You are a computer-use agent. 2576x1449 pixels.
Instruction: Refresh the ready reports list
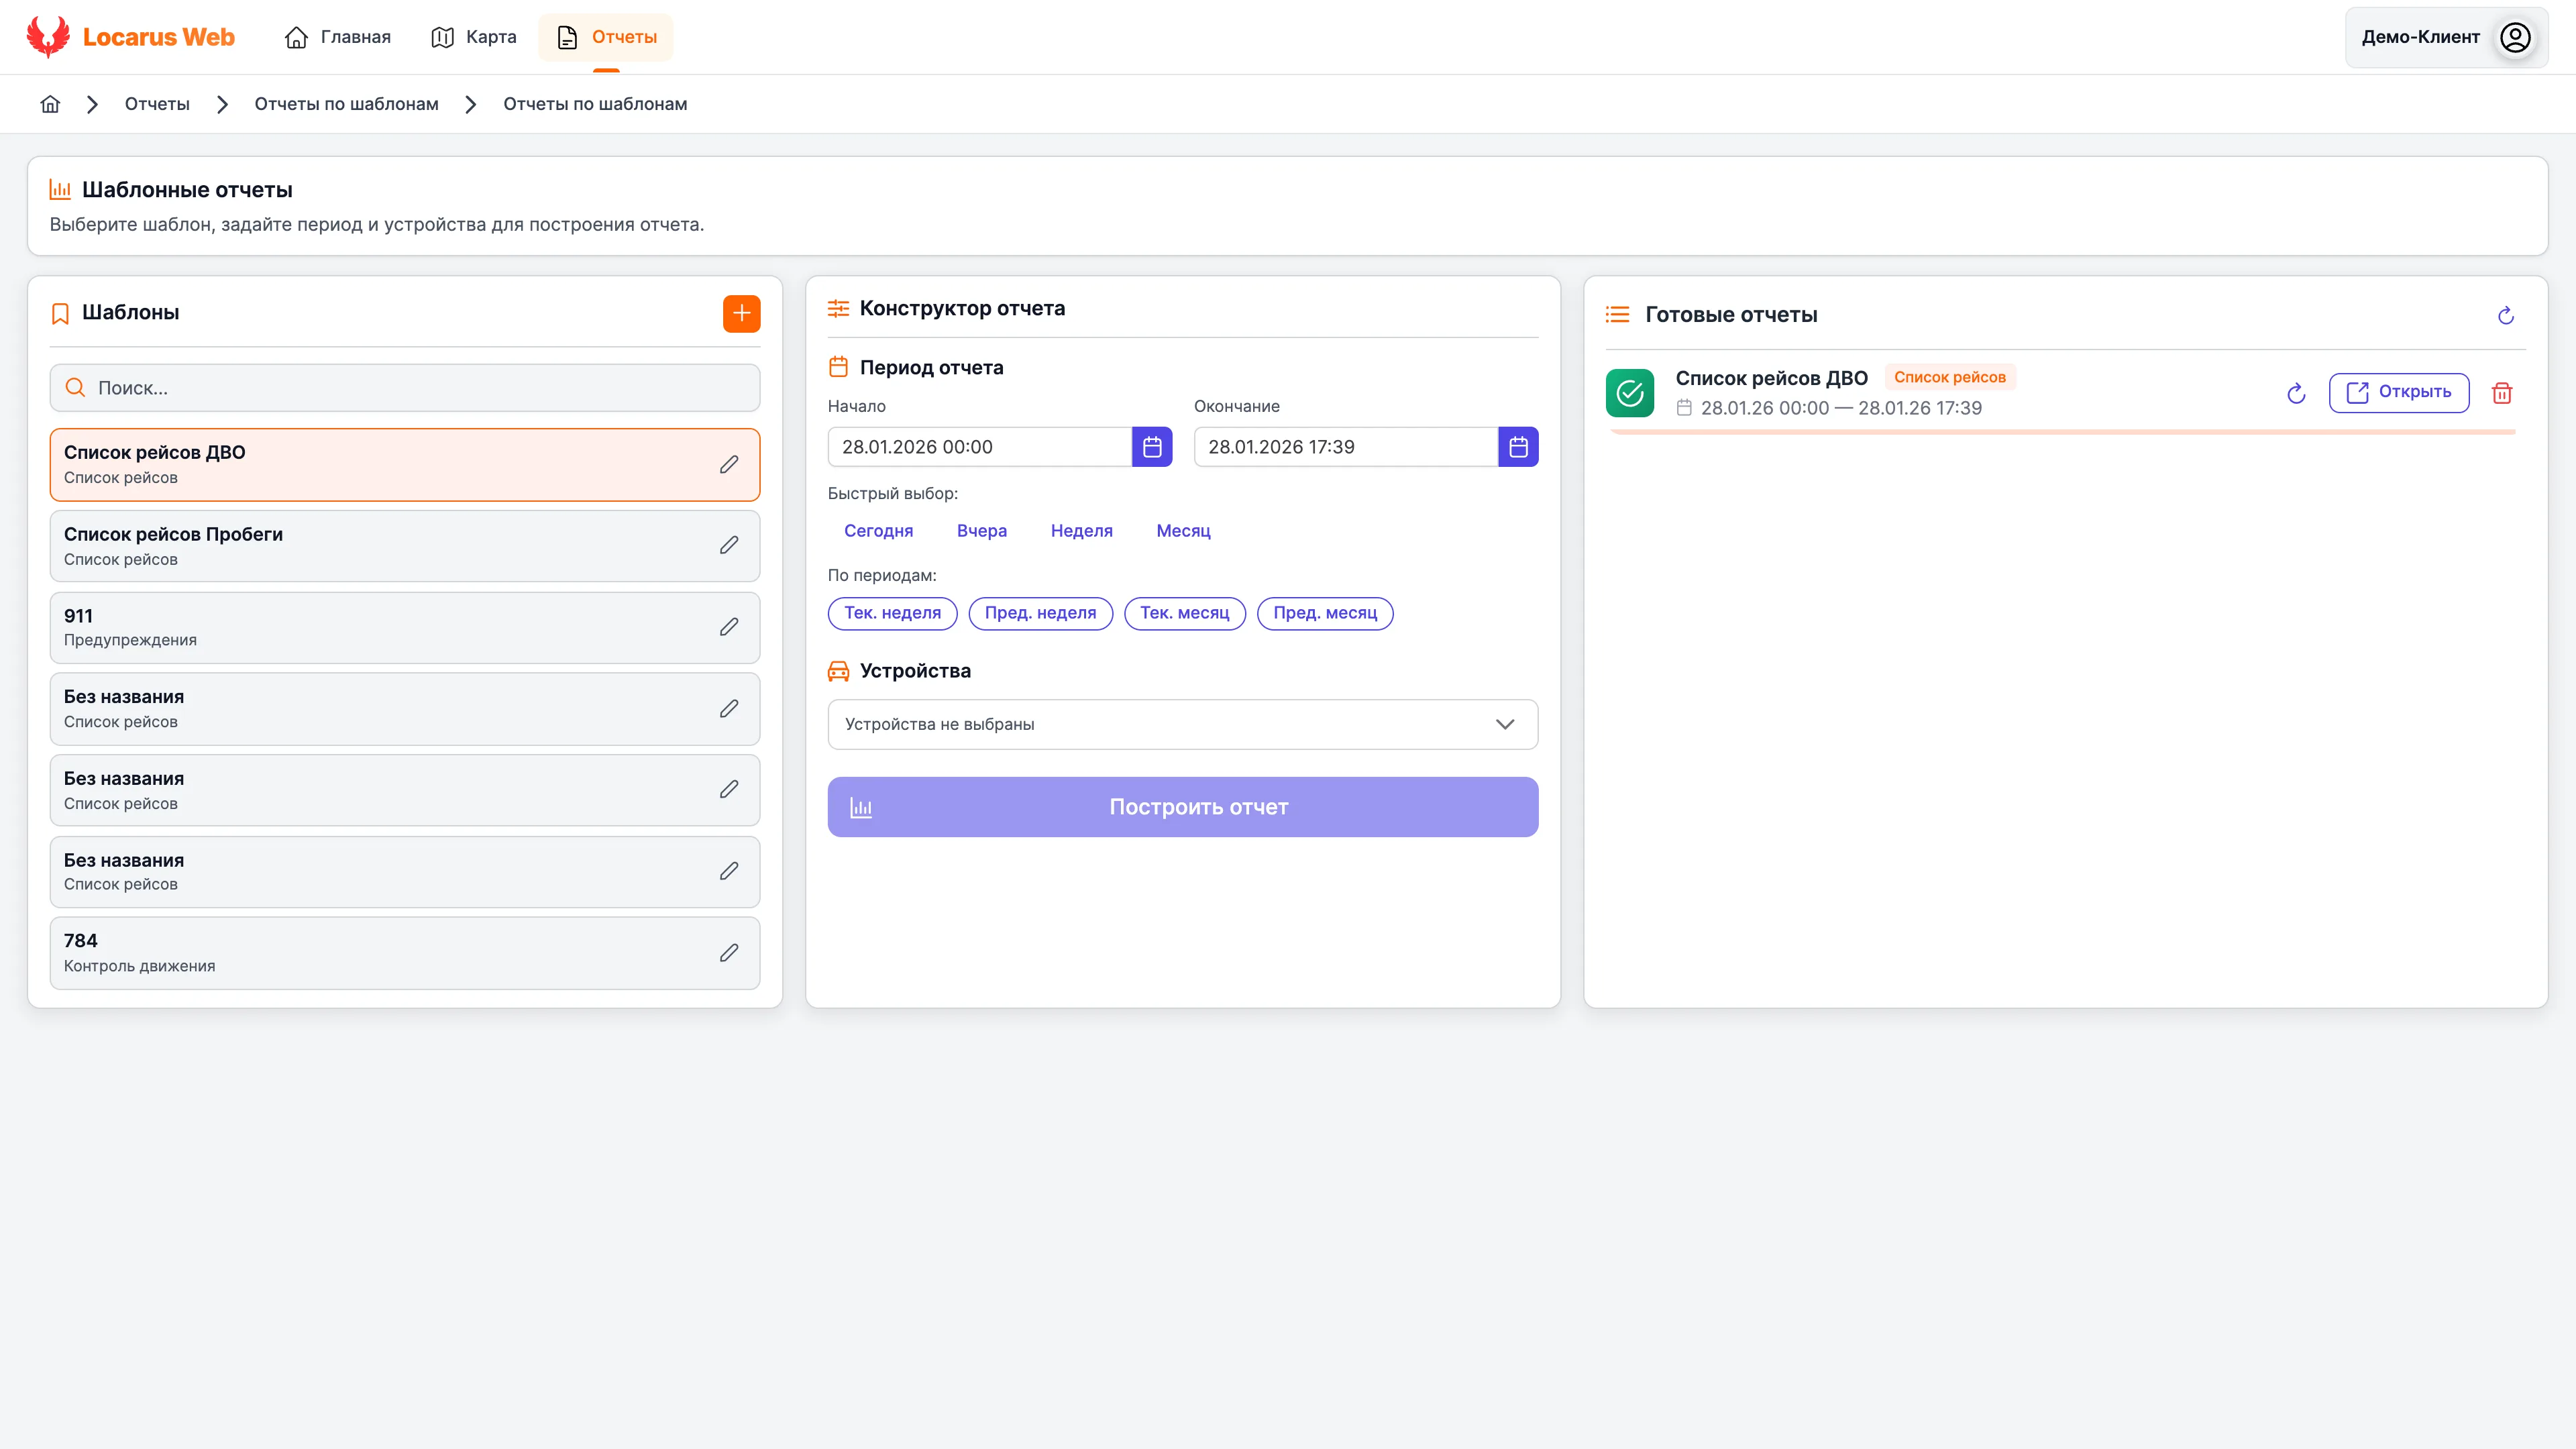pos(2505,316)
